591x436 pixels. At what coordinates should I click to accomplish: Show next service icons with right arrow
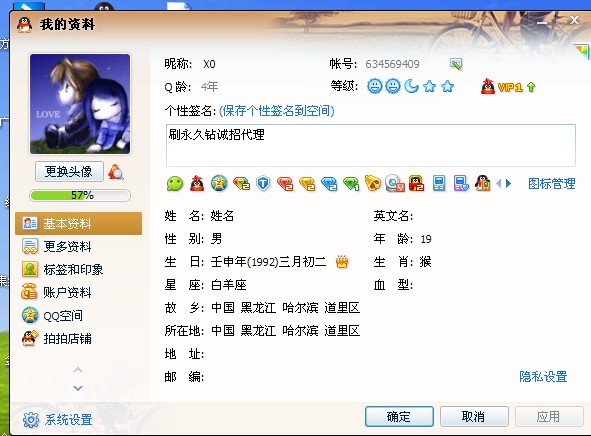pyautogui.click(x=508, y=184)
